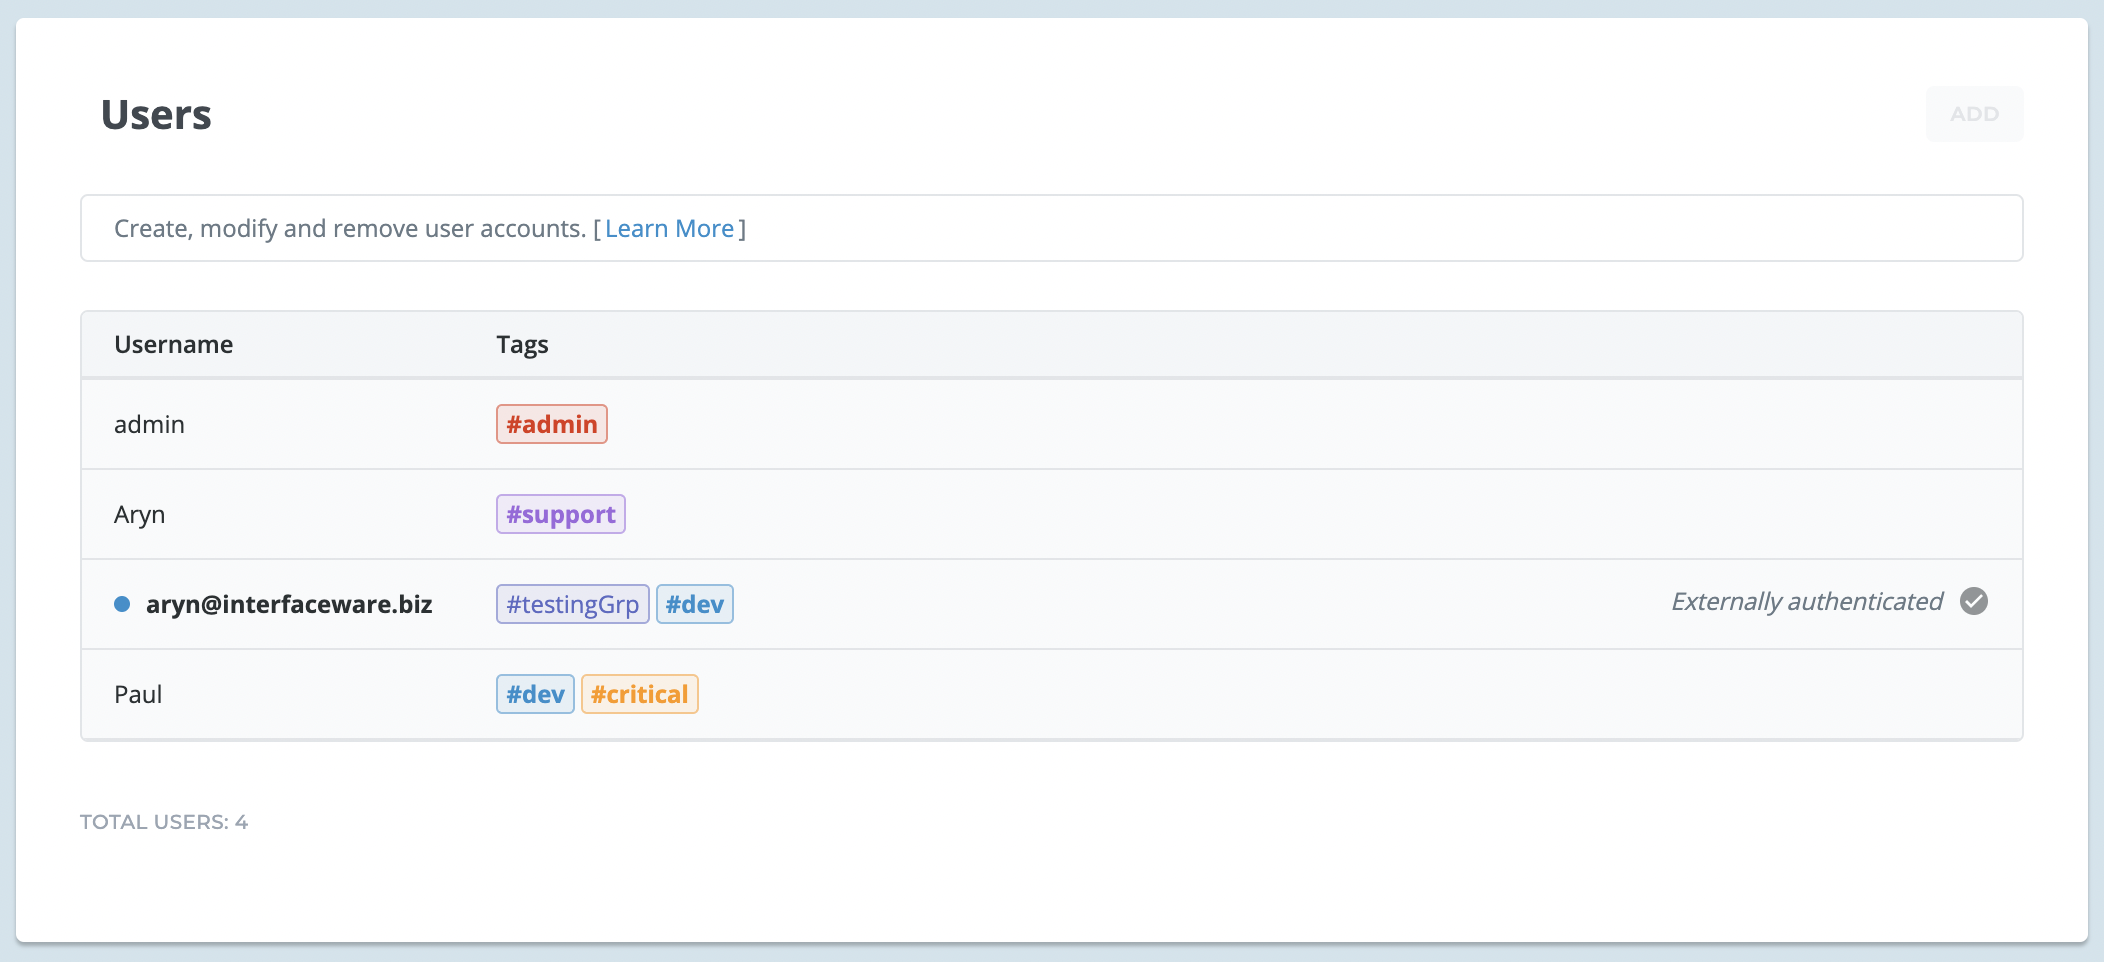The height and width of the screenshot is (962, 2104).
Task: Click the #testingGrp tag
Action: [572, 605]
